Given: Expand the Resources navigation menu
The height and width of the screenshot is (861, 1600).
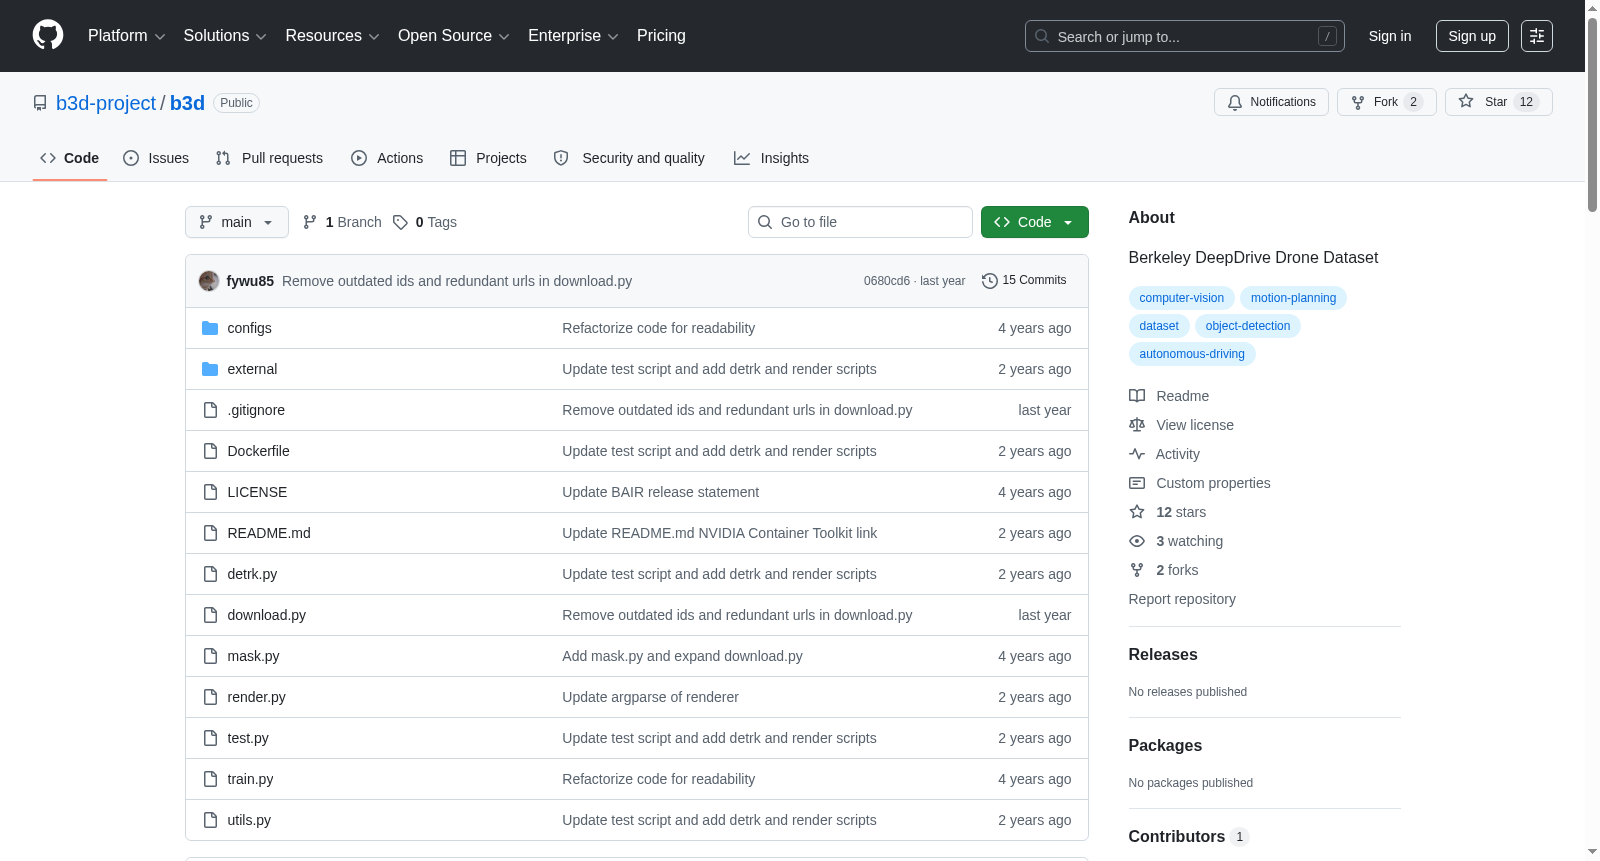Looking at the screenshot, I should 332,36.
